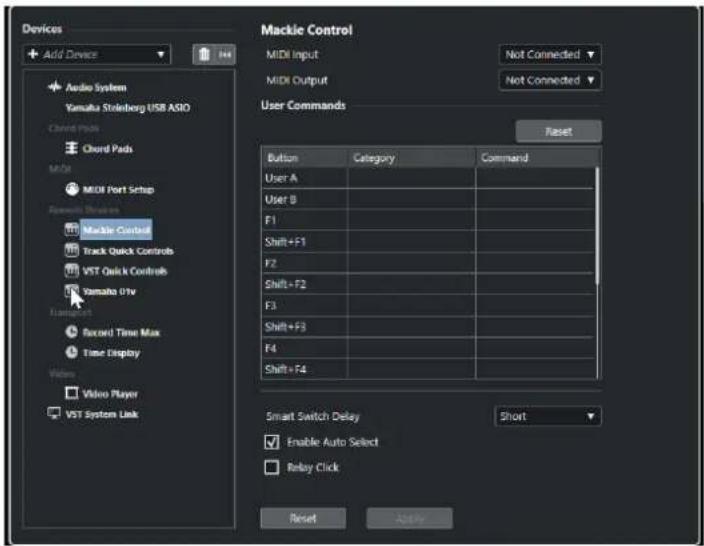Viewport: 704px width, 546px height.
Task: Click the VST Quick Controls icon
Action: click(71, 271)
